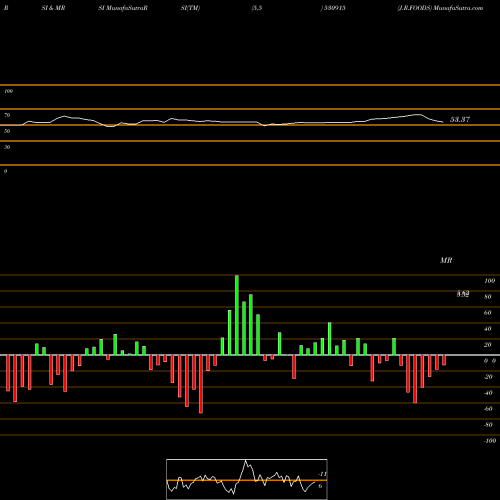Click the RSI value 53.37 label
Screen dimensions: 500x500
tap(460, 119)
